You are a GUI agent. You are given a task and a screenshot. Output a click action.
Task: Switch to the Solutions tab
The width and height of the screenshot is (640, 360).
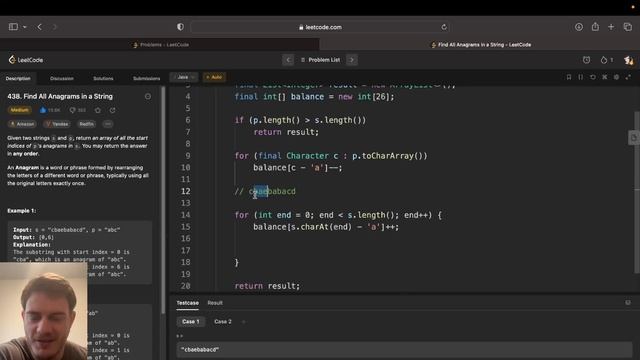[x=103, y=78]
